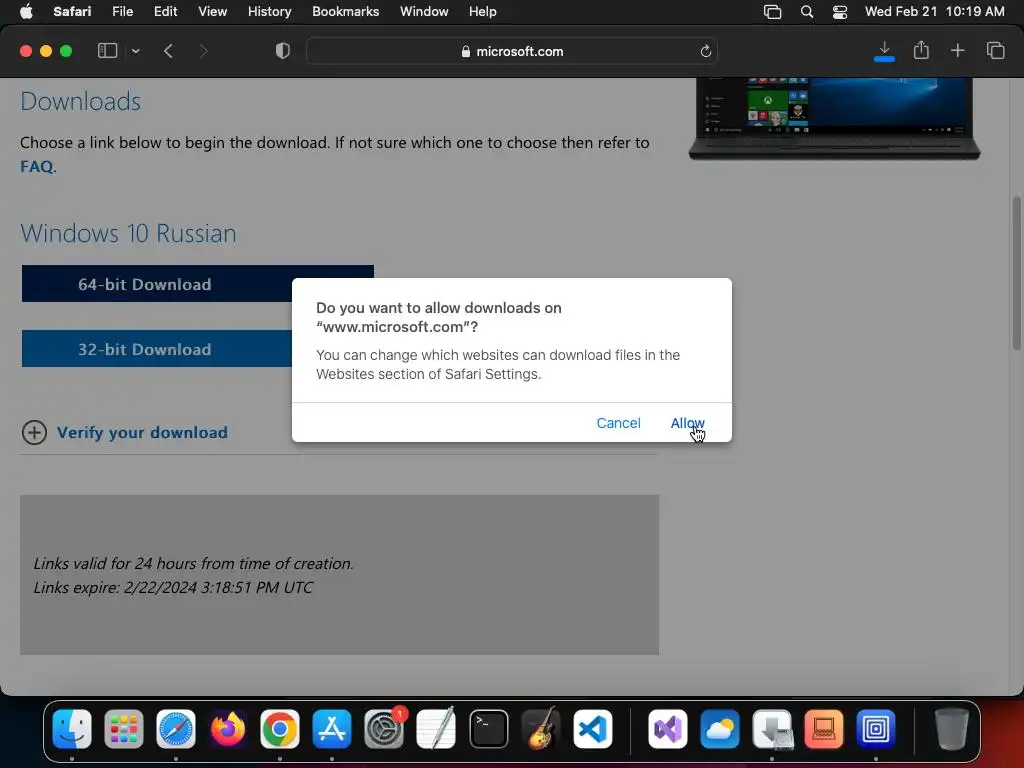Open the Window menu
This screenshot has width=1024, height=768.
tap(424, 11)
